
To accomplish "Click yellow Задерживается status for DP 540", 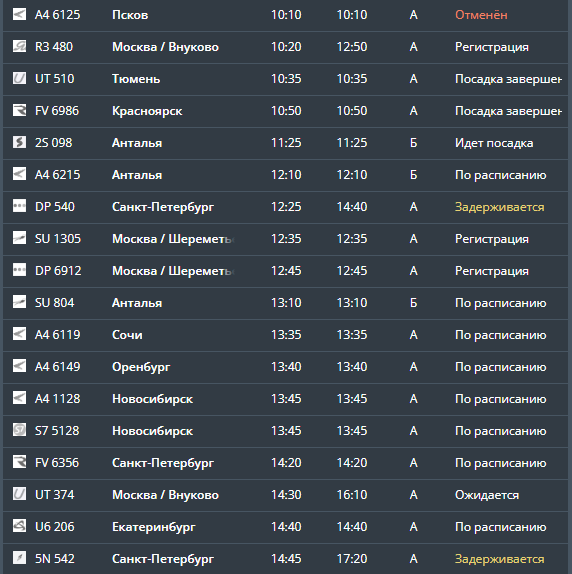I will pyautogui.click(x=500, y=207).
